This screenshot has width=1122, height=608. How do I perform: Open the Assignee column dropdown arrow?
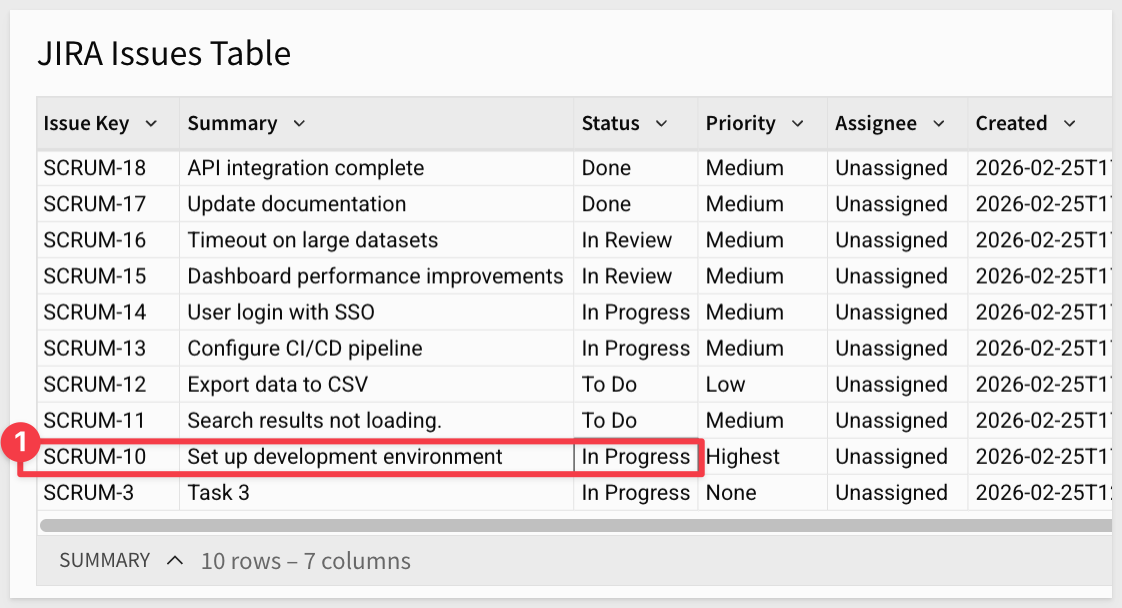tap(938, 124)
